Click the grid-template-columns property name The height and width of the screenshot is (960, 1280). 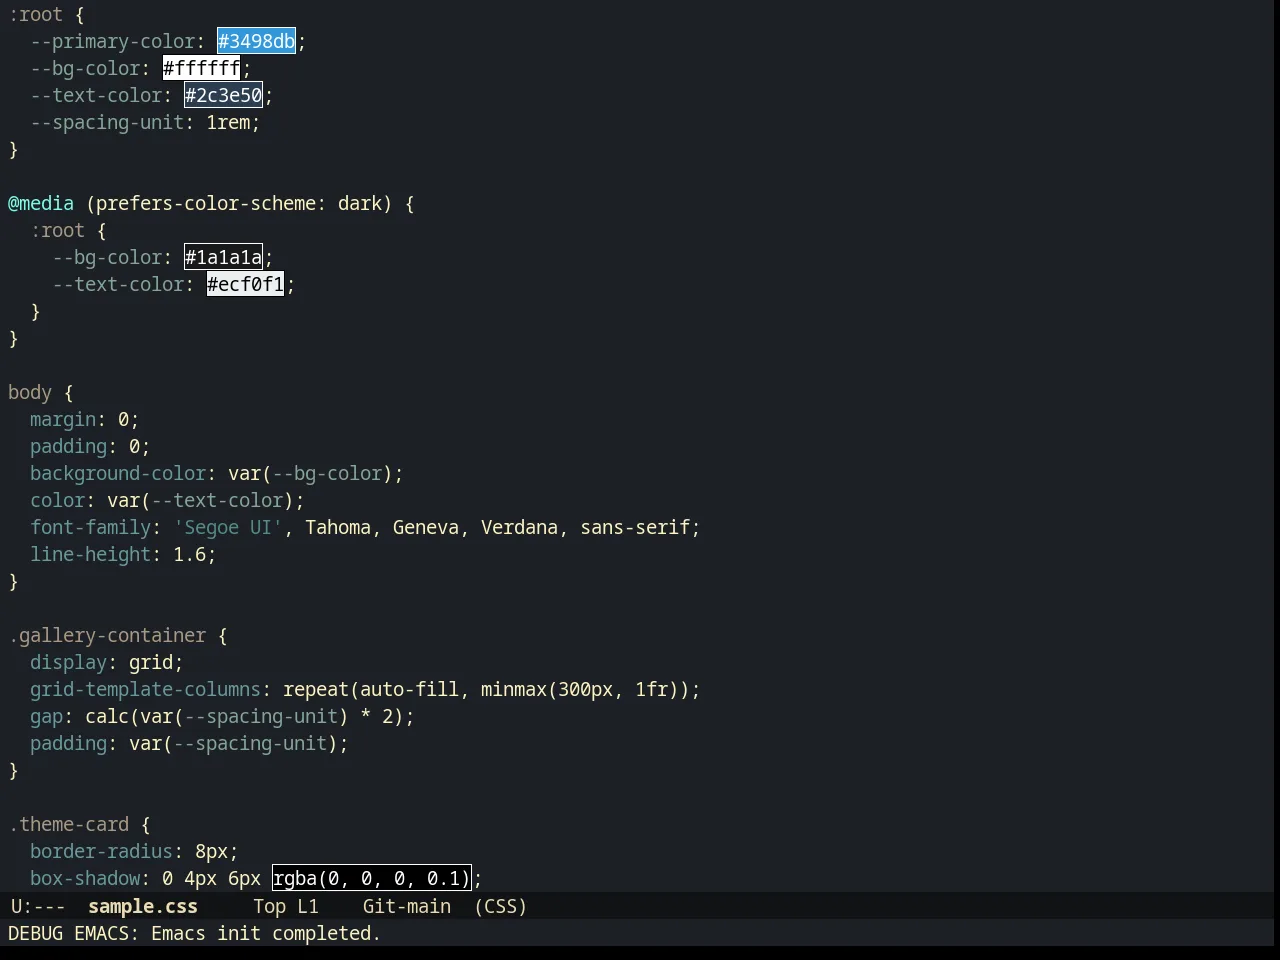pyautogui.click(x=145, y=689)
